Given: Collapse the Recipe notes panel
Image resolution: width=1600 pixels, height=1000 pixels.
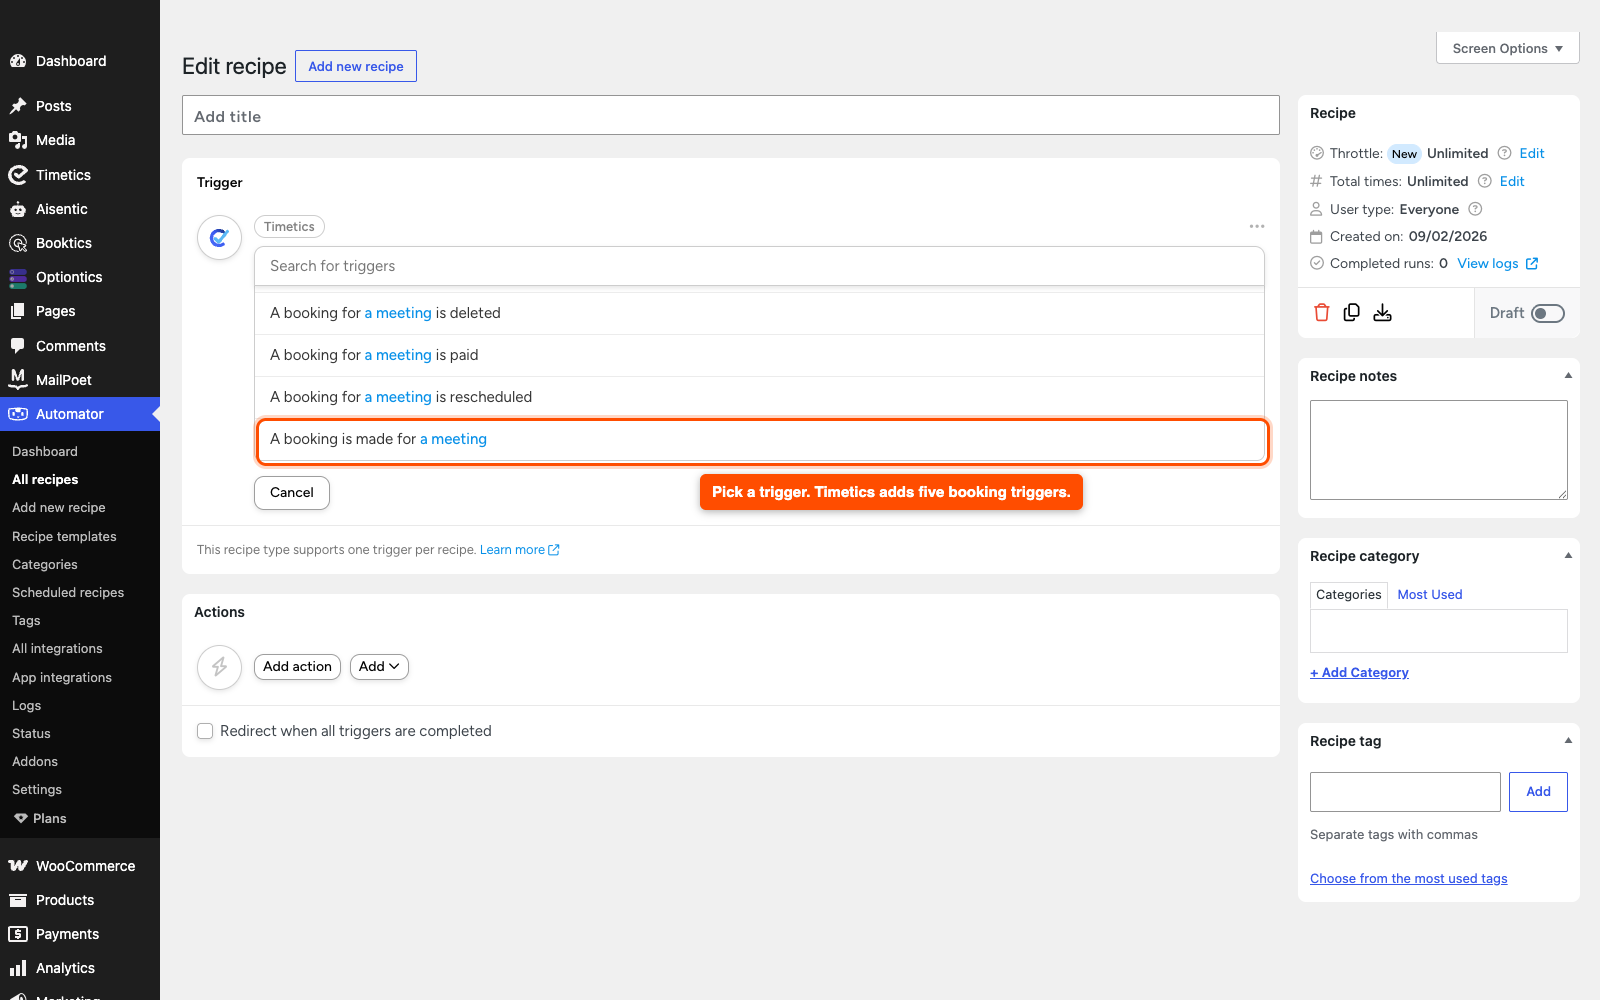Looking at the screenshot, I should tap(1568, 376).
